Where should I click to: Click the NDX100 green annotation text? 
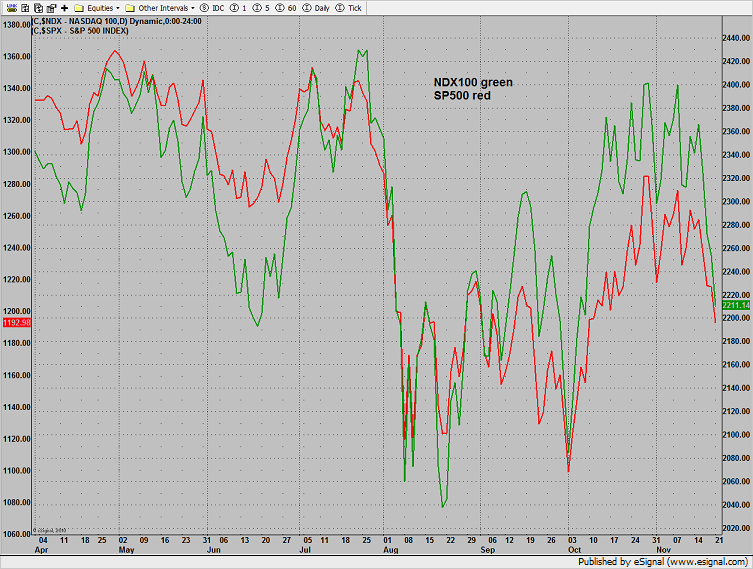[455, 82]
